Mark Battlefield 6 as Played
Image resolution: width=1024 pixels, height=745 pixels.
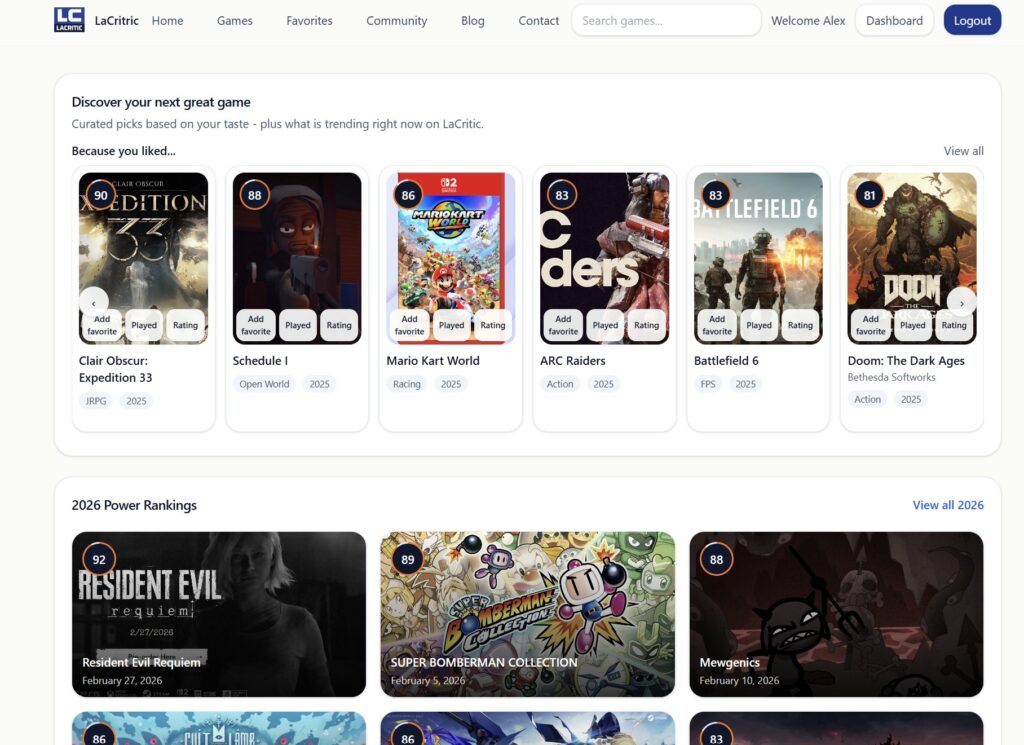tap(759, 325)
